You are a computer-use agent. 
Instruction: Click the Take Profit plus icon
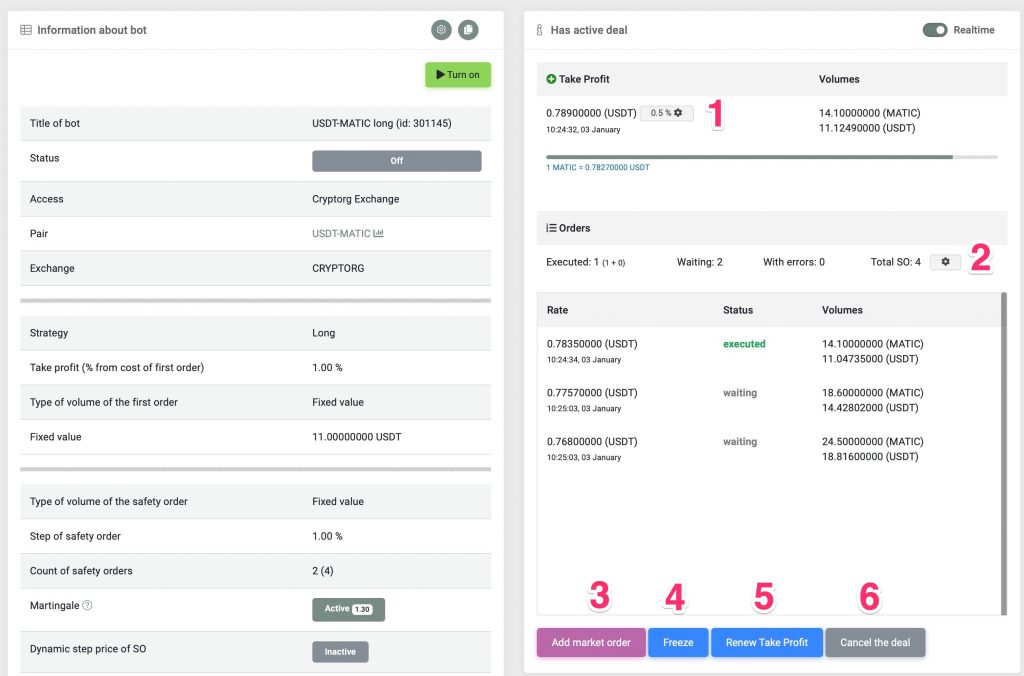[551, 79]
